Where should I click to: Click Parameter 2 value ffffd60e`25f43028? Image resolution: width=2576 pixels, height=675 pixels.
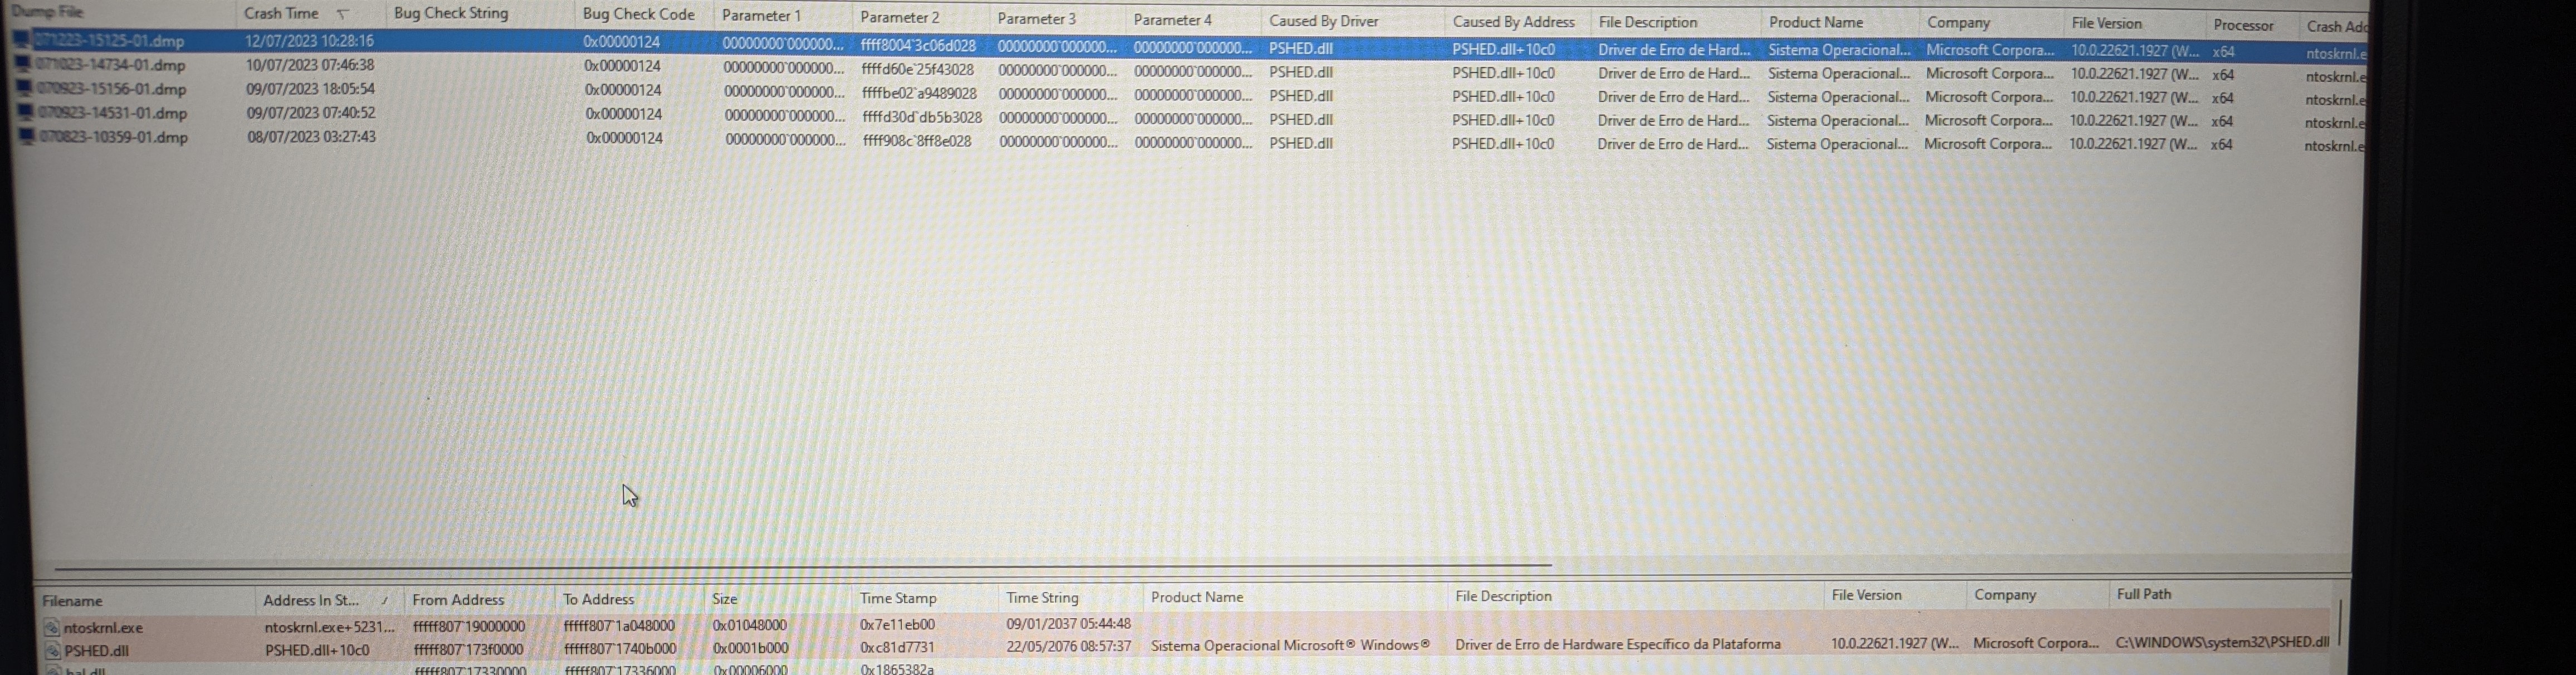pos(918,70)
